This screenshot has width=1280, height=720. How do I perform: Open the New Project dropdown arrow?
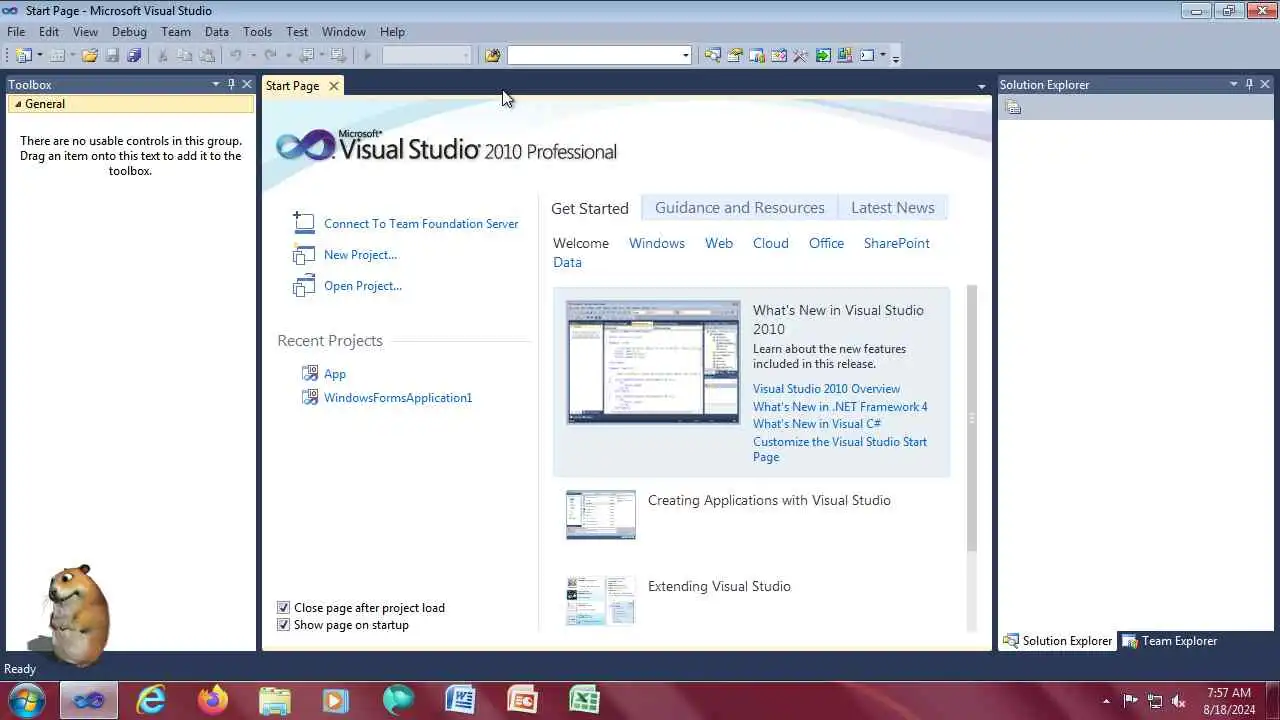point(40,55)
